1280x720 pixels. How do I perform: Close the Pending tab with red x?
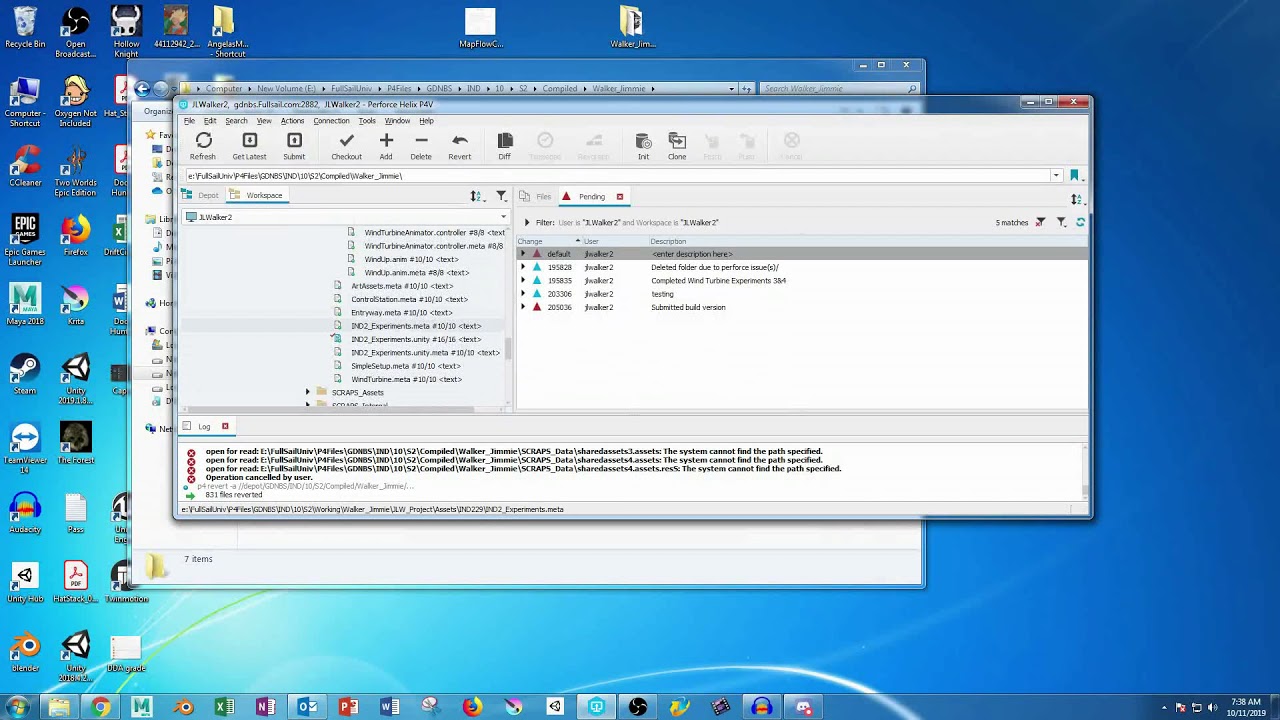620,197
